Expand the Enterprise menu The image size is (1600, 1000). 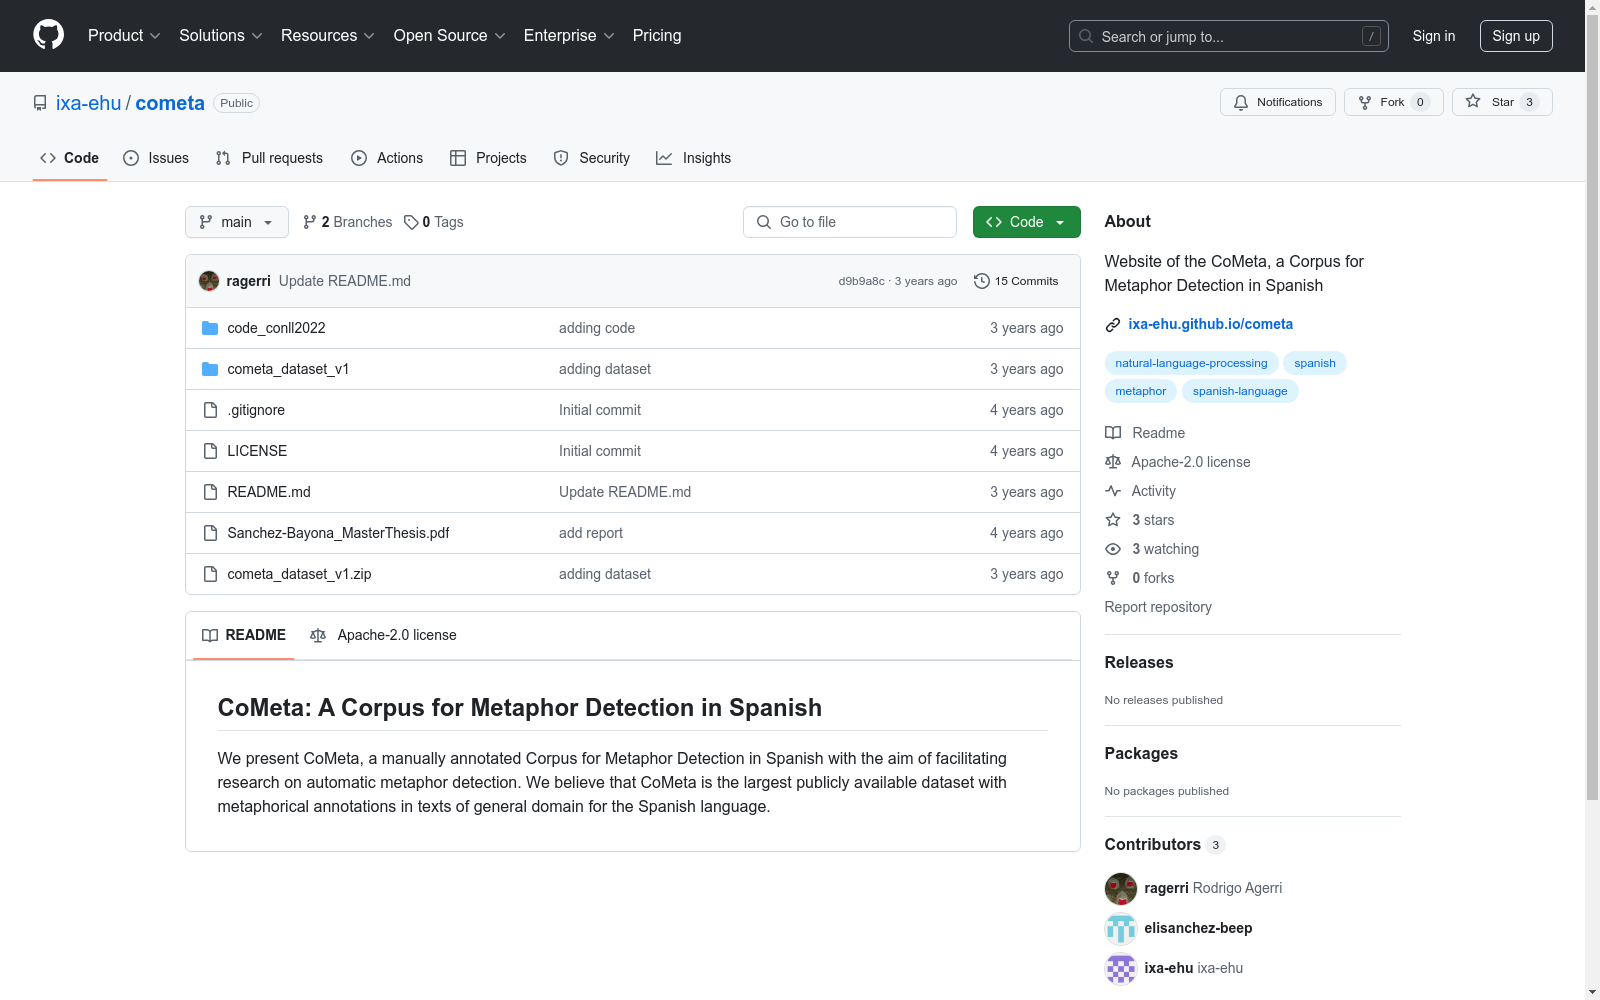[569, 36]
